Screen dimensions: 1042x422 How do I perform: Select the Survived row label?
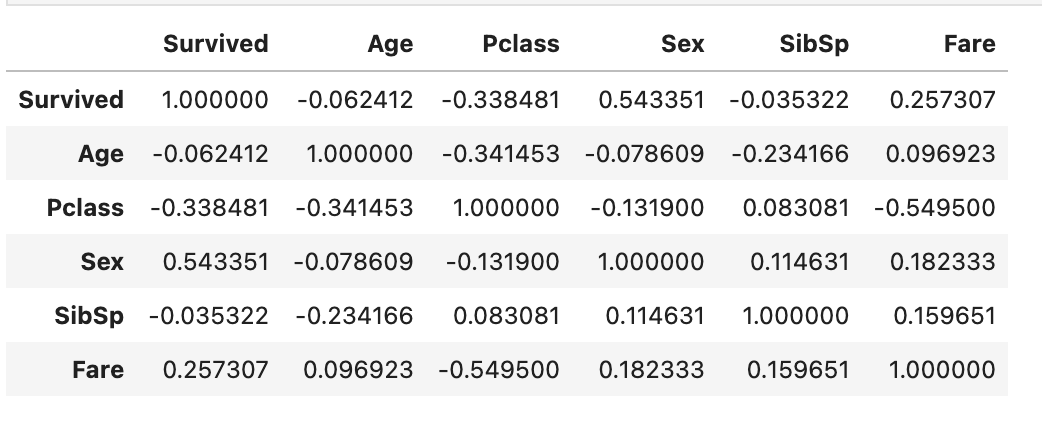click(70, 99)
